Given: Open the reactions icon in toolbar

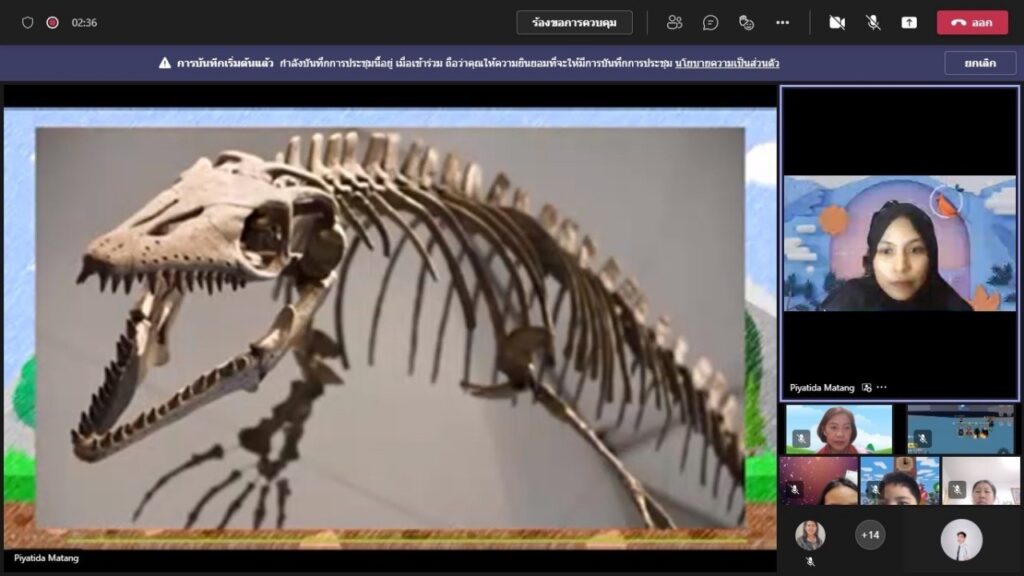Looking at the screenshot, I should coord(746,22).
